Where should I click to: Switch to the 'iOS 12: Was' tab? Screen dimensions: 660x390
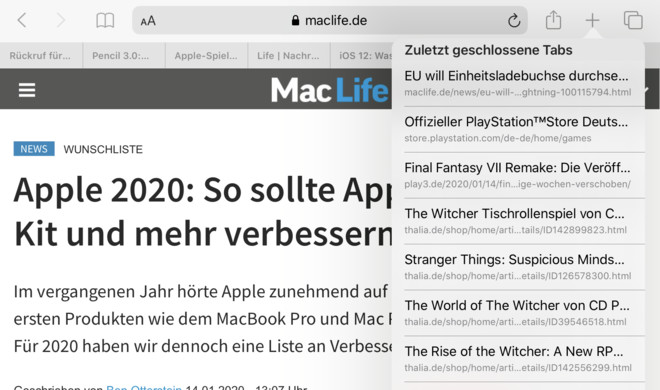tap(362, 56)
